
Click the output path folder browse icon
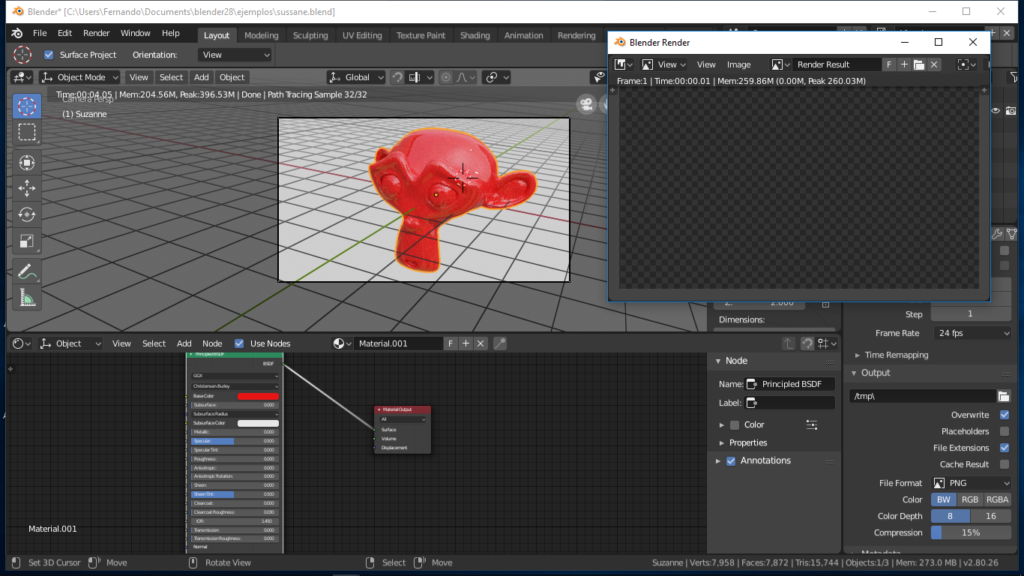pyautogui.click(x=1003, y=396)
